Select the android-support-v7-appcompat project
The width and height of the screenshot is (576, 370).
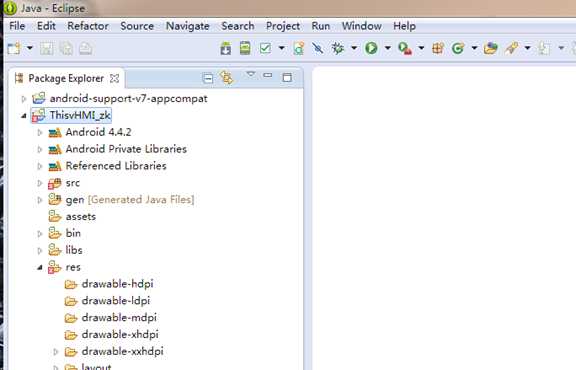click(x=129, y=98)
